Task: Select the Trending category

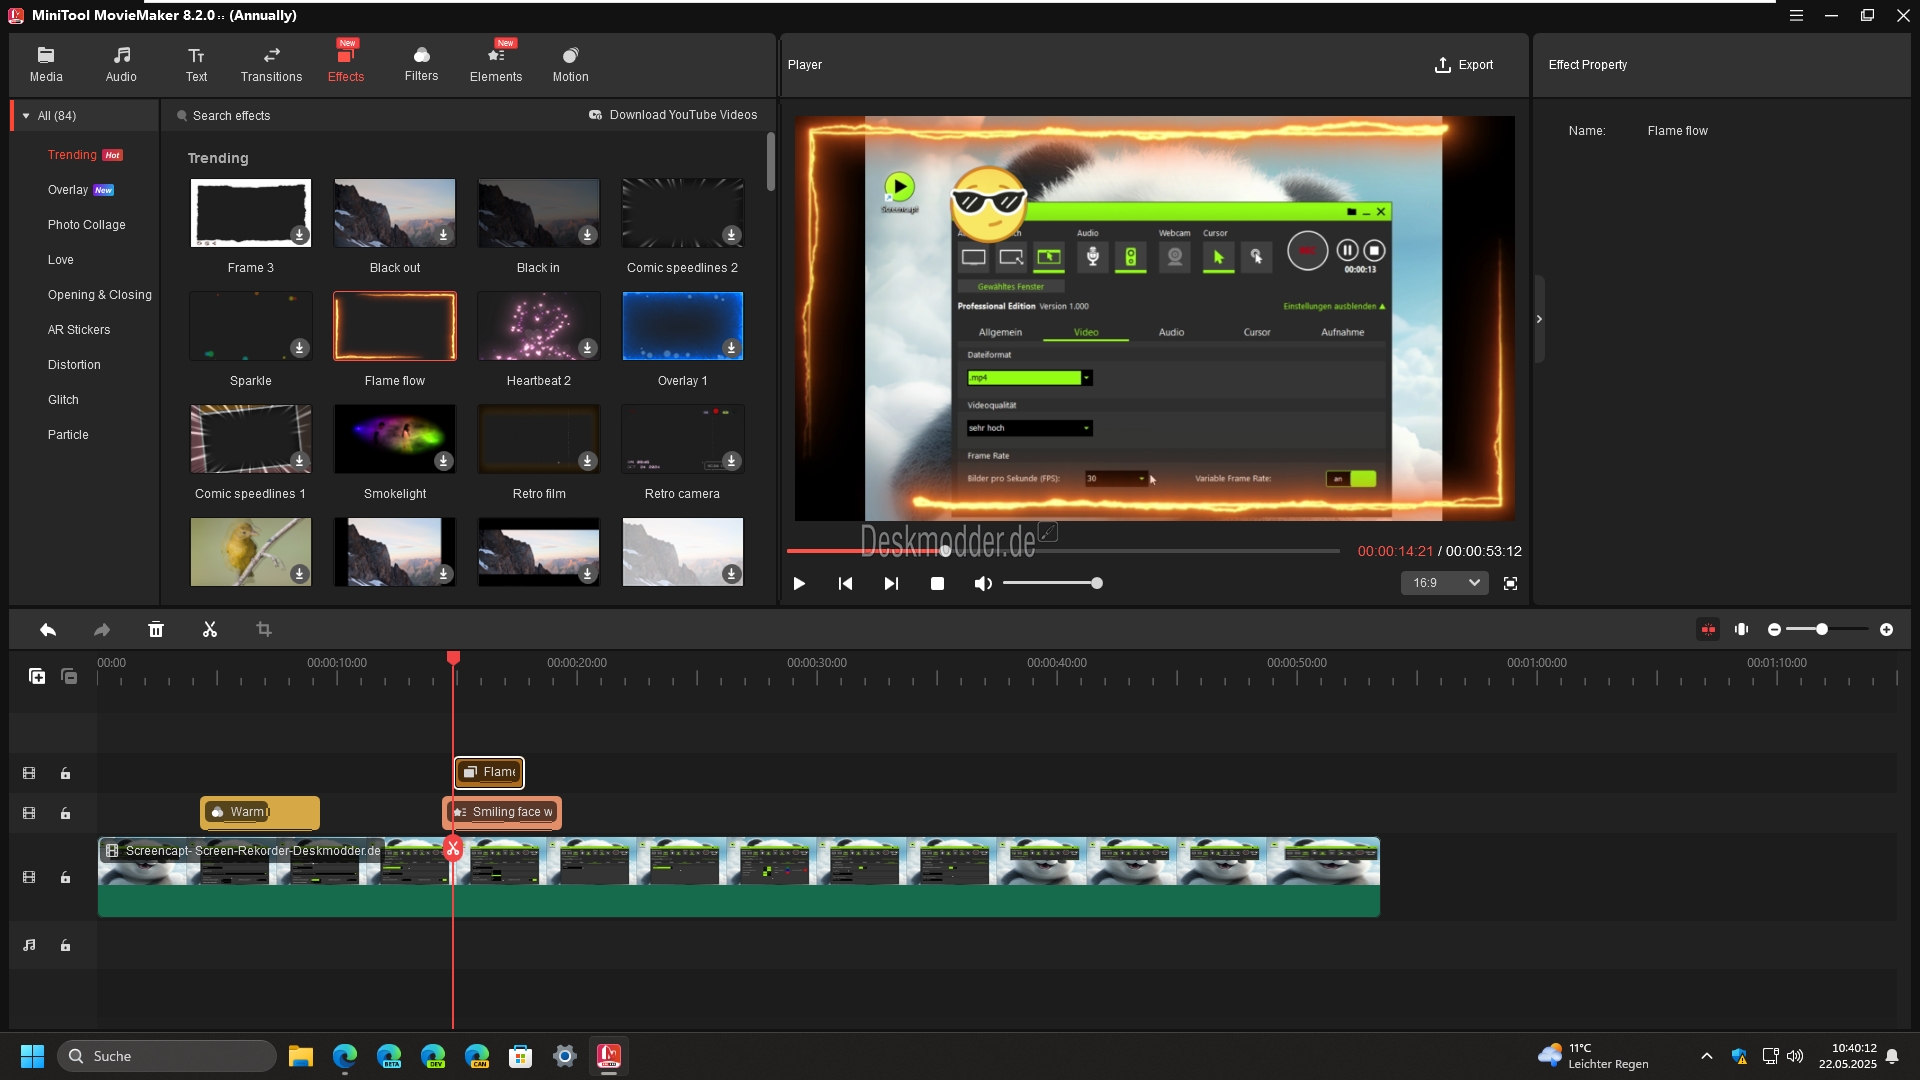Action: pyautogui.click(x=72, y=155)
